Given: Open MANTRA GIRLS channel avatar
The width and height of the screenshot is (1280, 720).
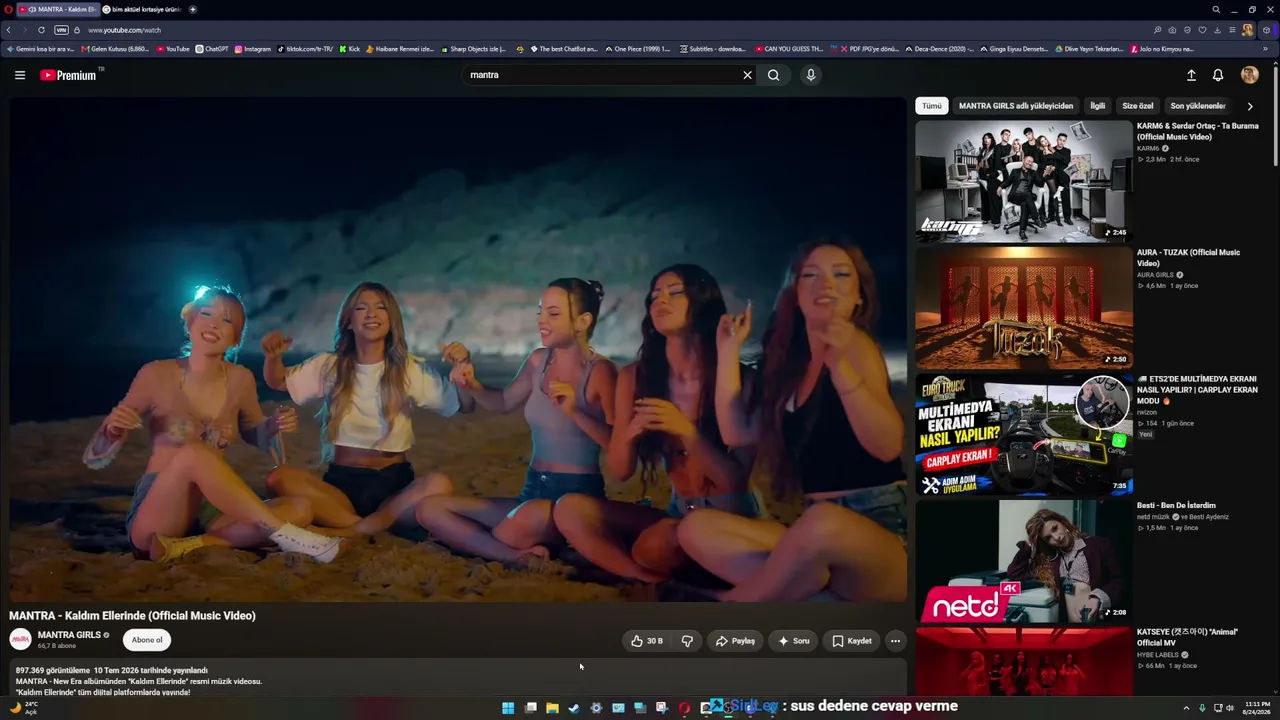Looking at the screenshot, I should (x=20, y=640).
